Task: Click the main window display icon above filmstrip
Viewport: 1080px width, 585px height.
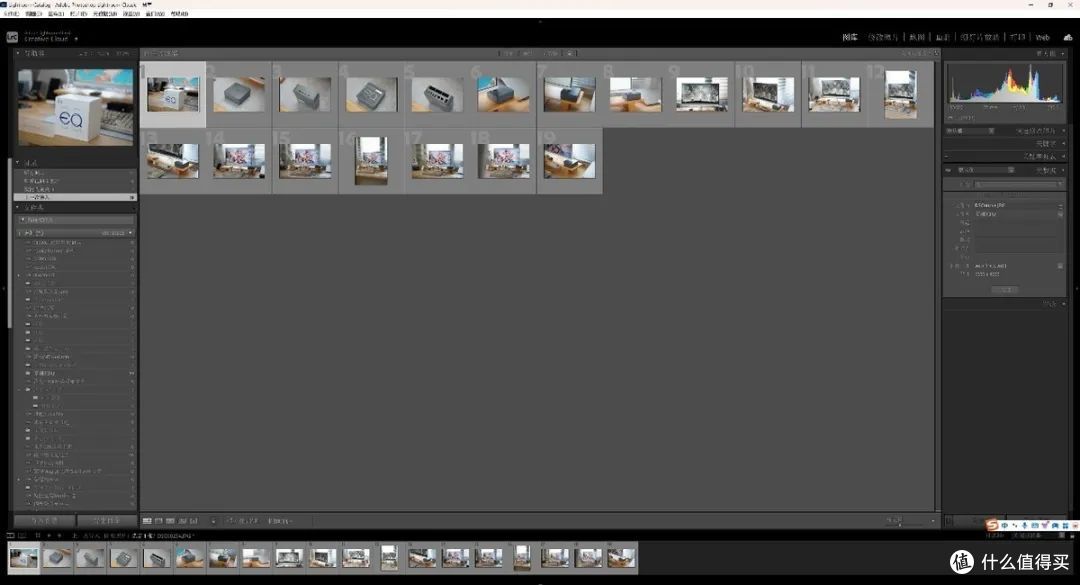Action: point(10,535)
